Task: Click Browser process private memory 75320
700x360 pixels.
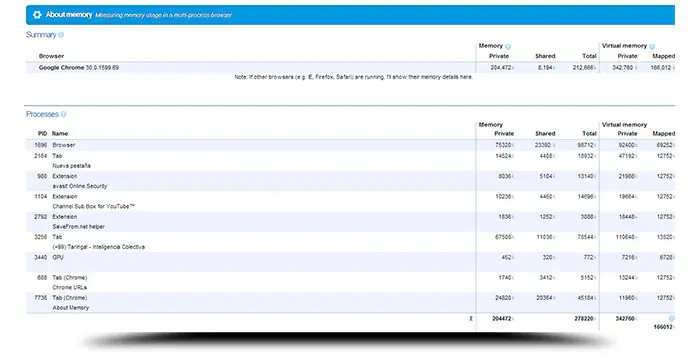Action: coord(503,145)
